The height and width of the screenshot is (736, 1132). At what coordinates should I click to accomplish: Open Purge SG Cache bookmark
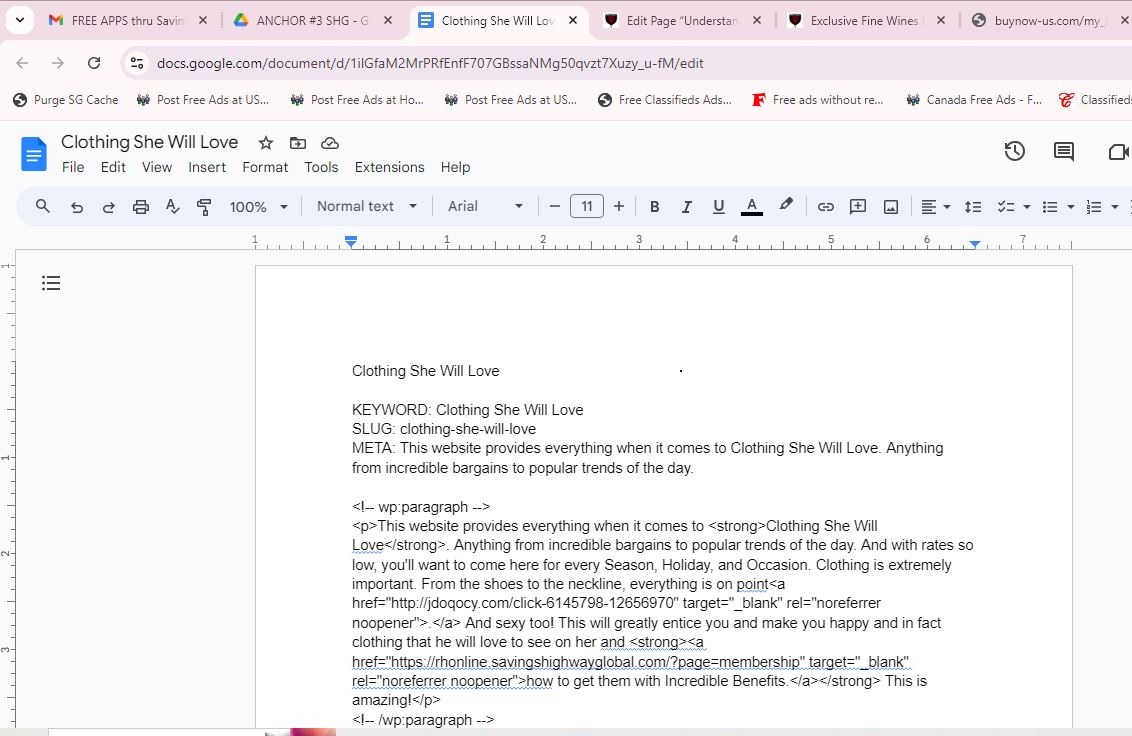(x=66, y=100)
